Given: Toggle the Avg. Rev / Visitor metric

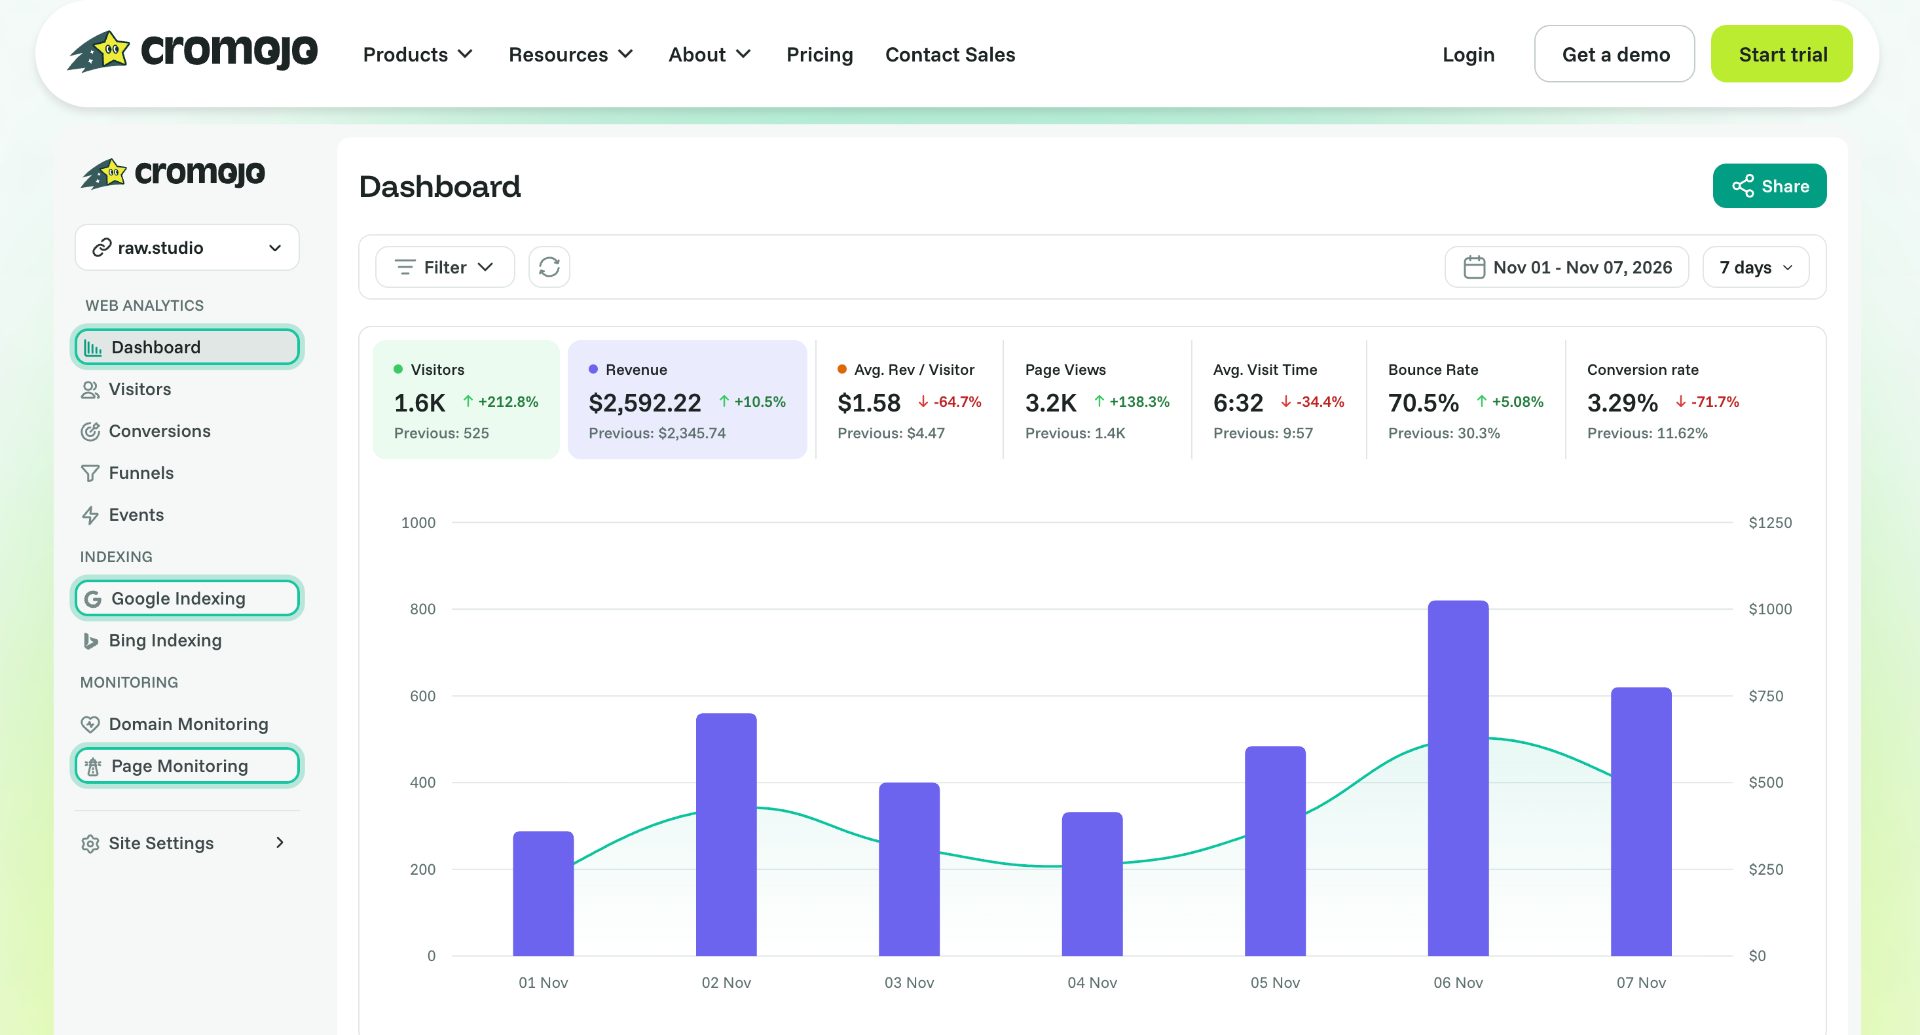Looking at the screenshot, I should (x=909, y=400).
